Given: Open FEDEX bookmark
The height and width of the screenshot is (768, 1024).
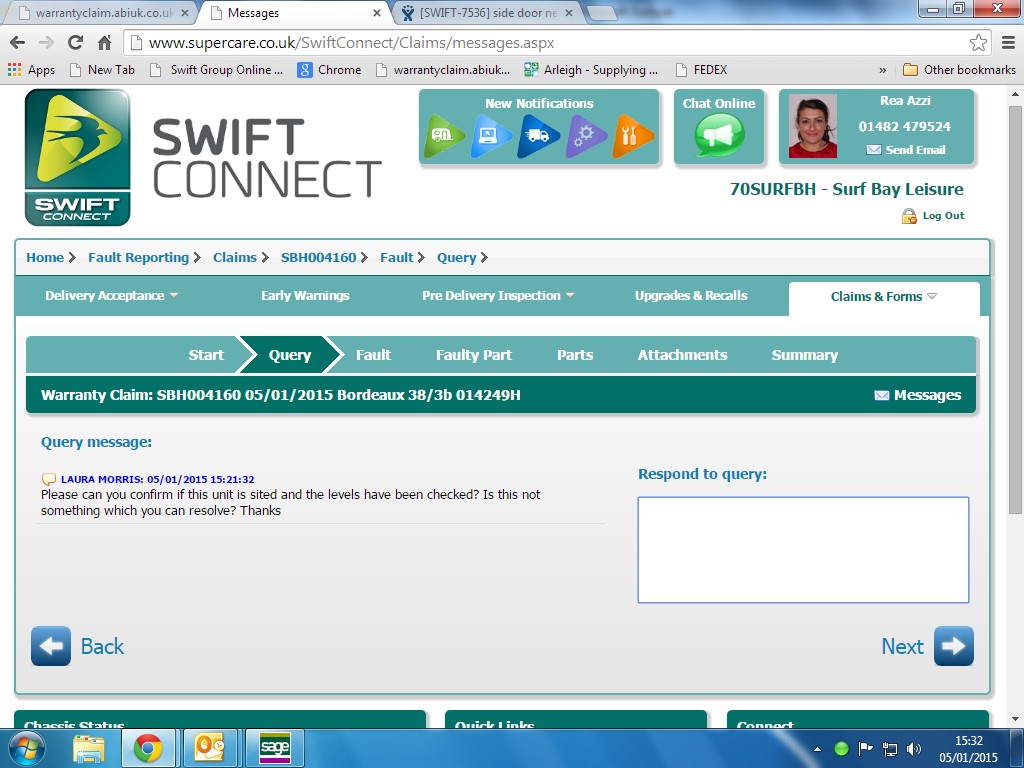Looking at the screenshot, I should pyautogui.click(x=701, y=70).
